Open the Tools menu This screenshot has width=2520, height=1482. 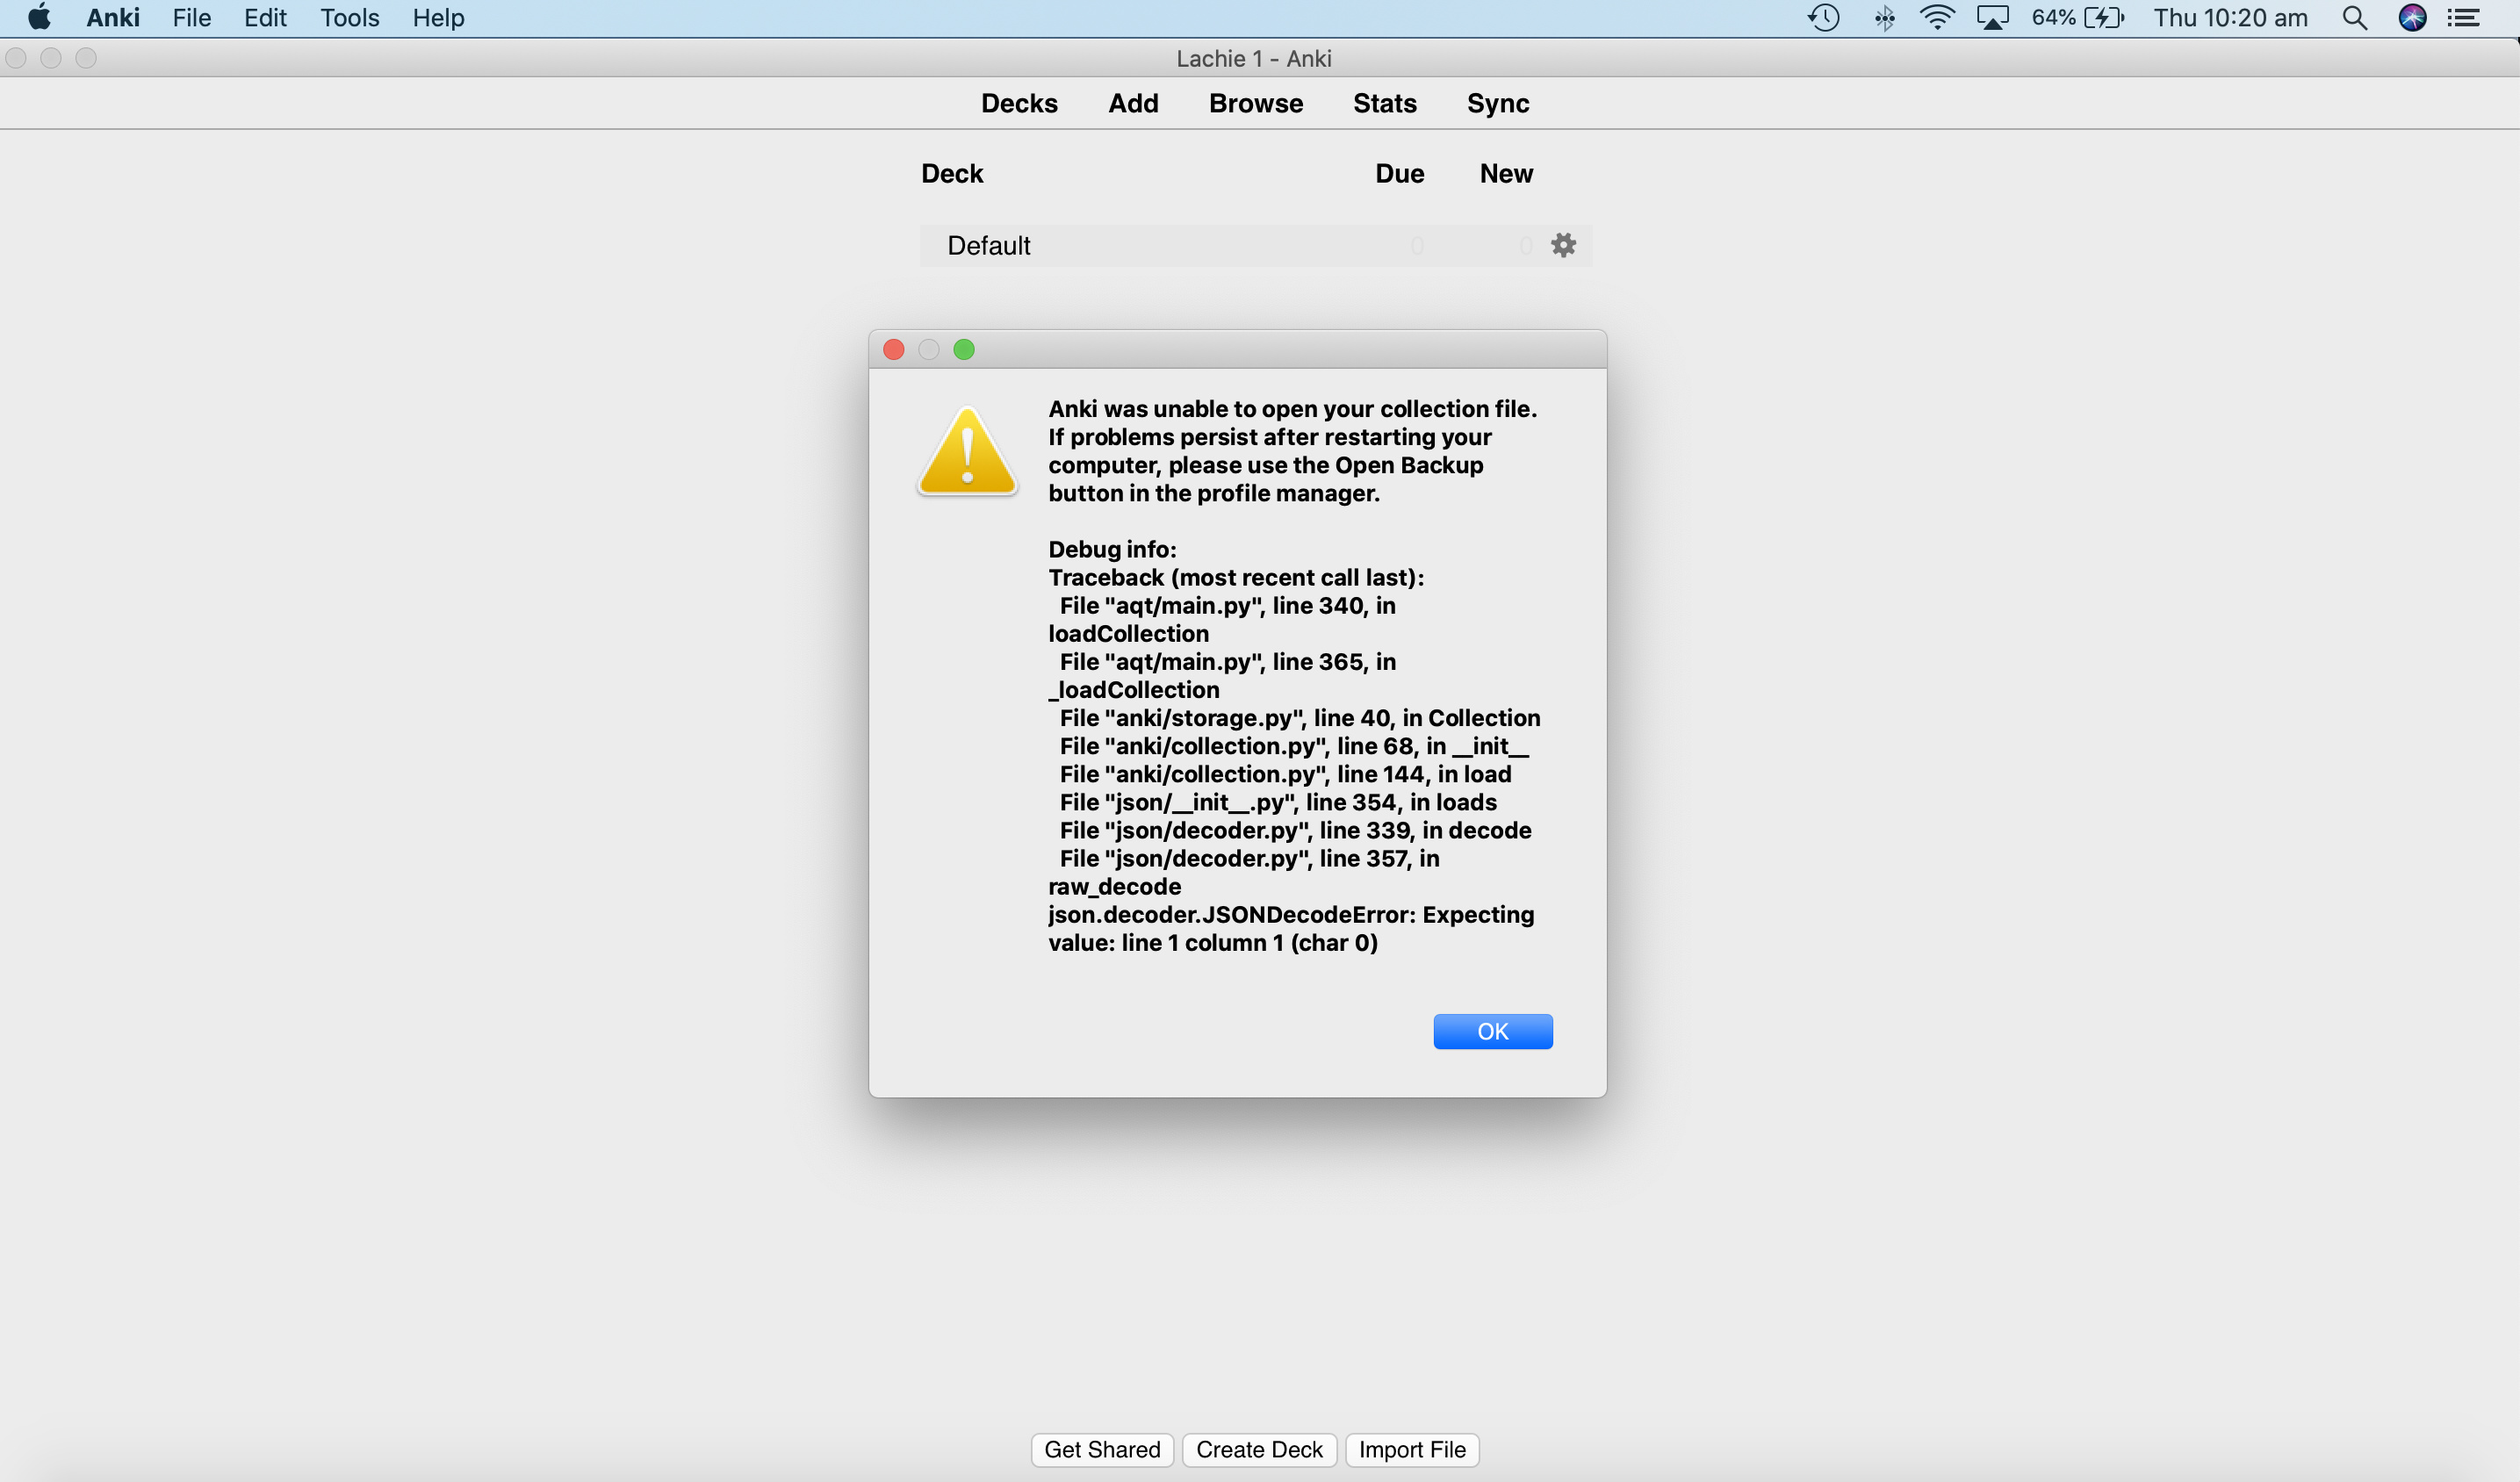[349, 18]
